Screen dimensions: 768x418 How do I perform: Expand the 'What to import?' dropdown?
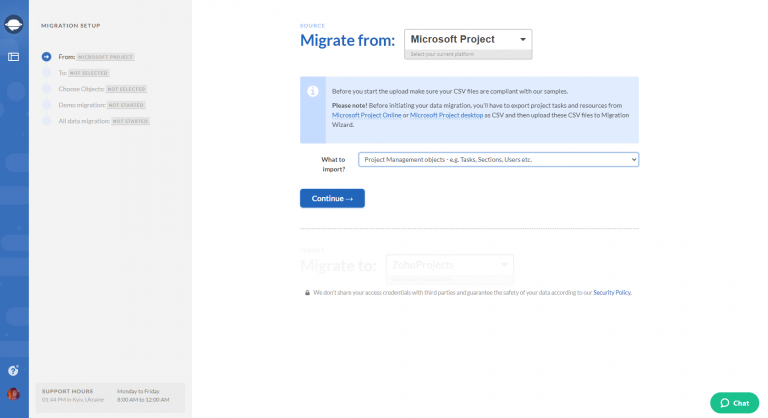tap(498, 159)
